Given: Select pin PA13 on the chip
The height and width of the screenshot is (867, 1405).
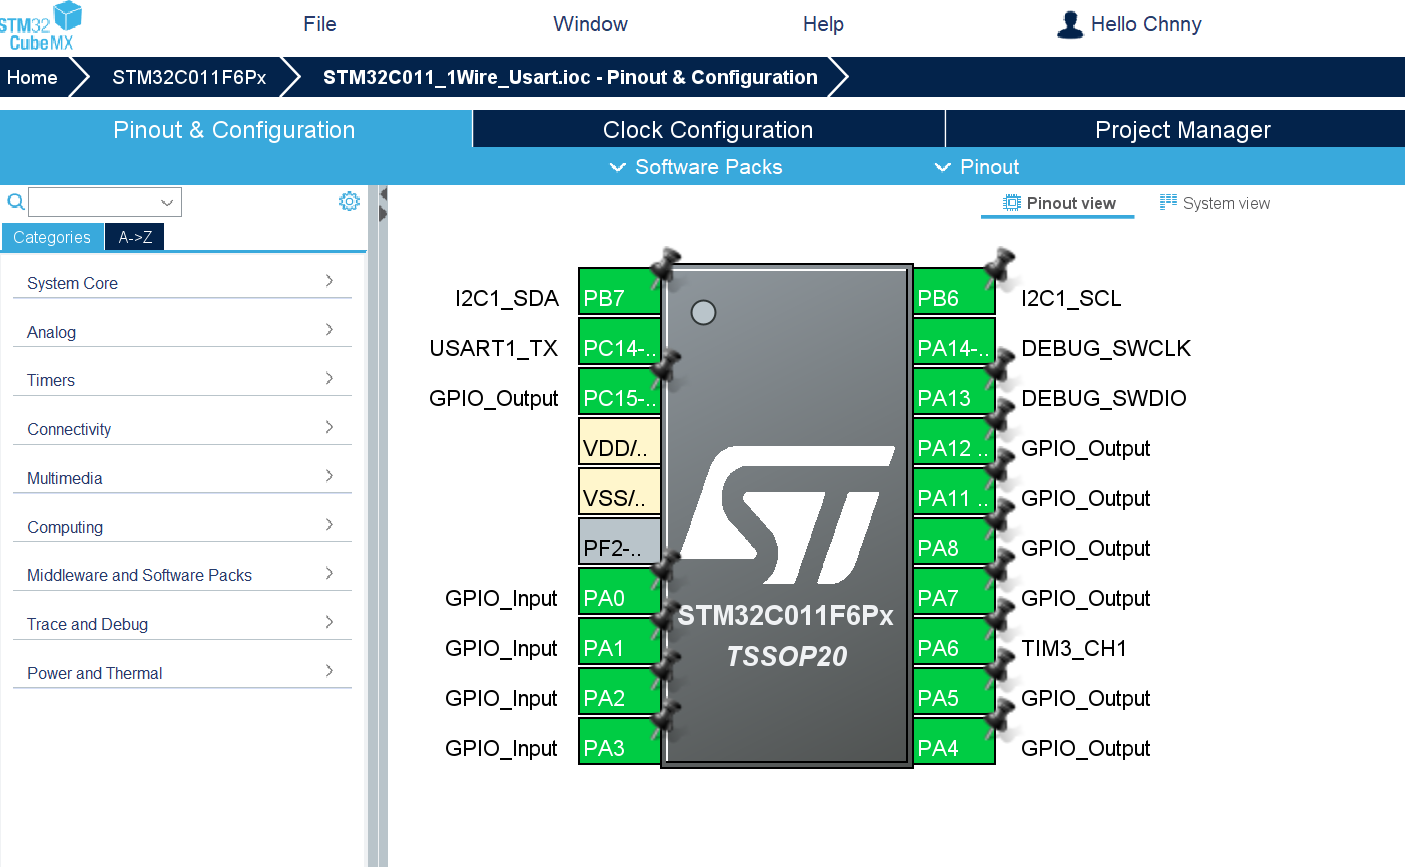Looking at the screenshot, I should pyautogui.click(x=954, y=392).
